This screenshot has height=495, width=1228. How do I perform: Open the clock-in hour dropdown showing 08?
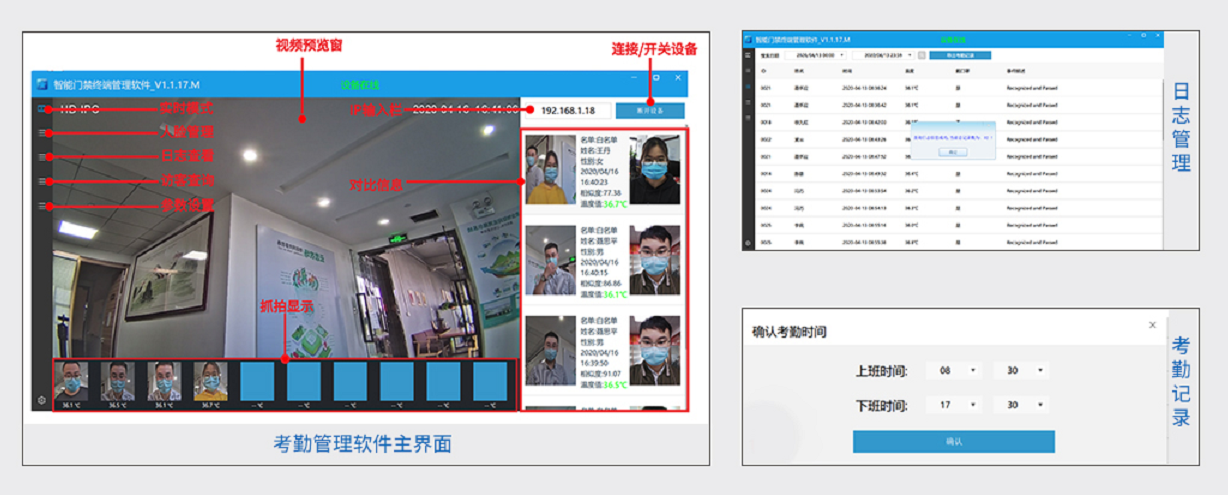point(954,370)
